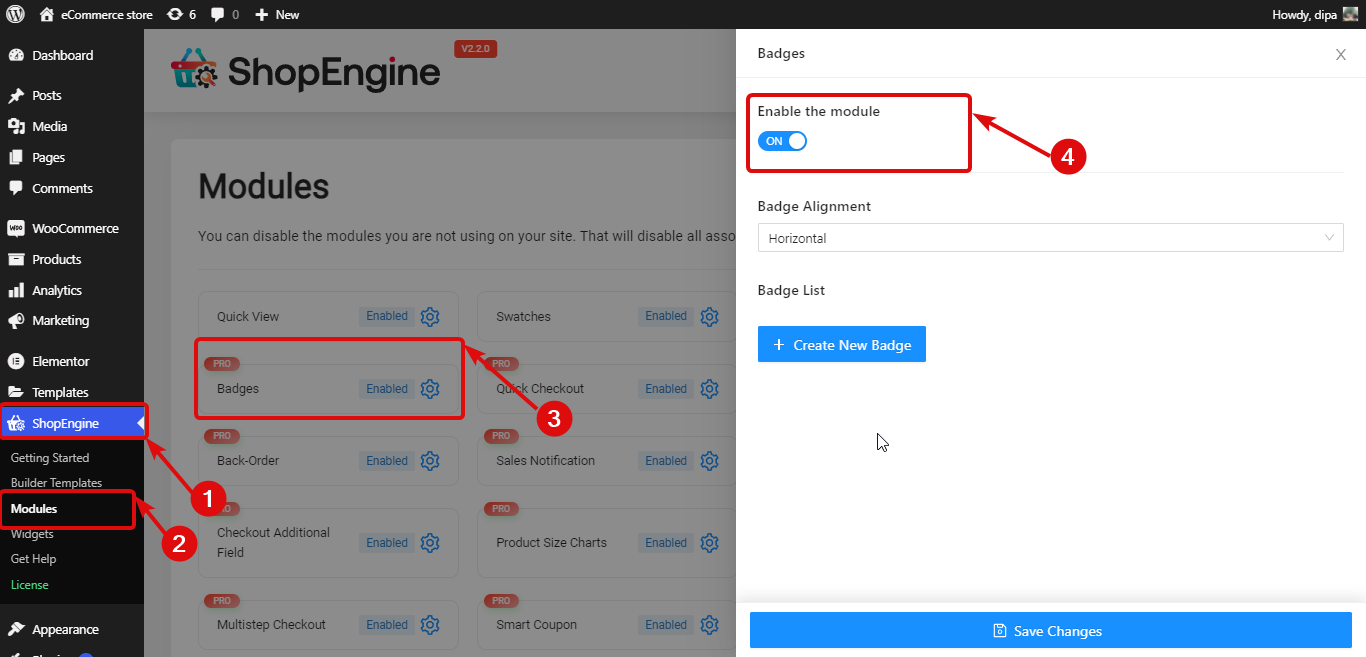The image size is (1366, 657).
Task: Open settings gear for Smart Coupon module
Action: (709, 625)
